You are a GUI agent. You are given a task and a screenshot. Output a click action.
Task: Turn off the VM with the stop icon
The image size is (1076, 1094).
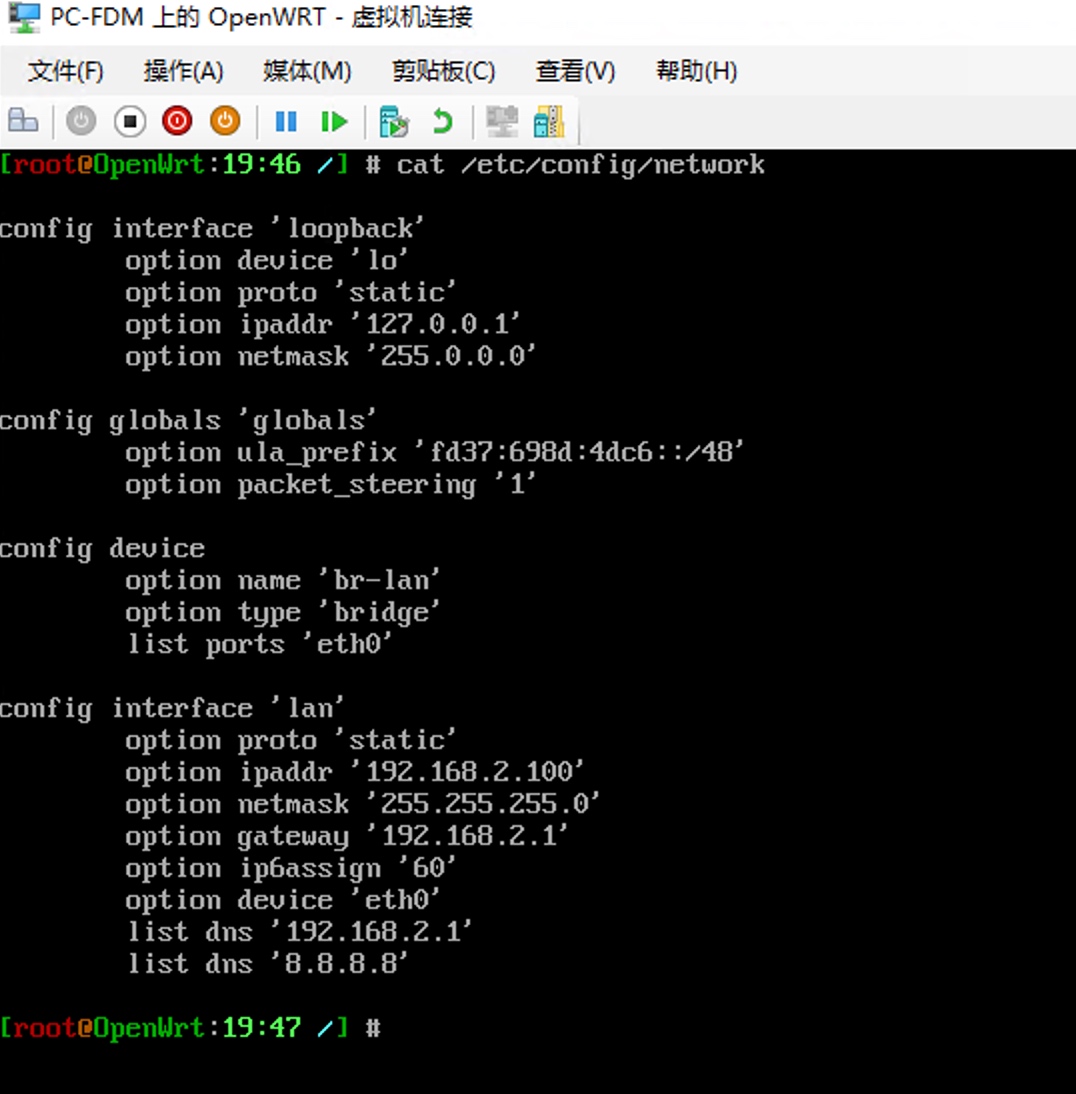click(129, 122)
